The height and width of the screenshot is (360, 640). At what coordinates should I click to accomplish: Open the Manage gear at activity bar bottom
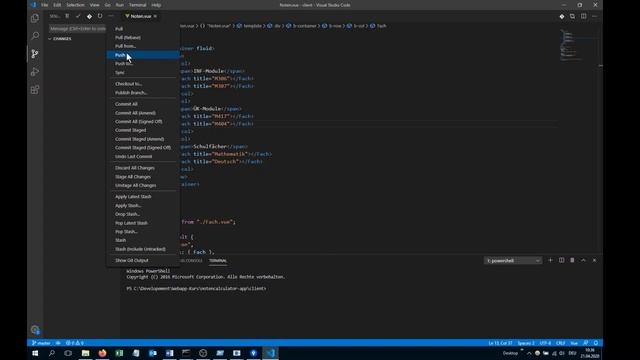pos(35,330)
